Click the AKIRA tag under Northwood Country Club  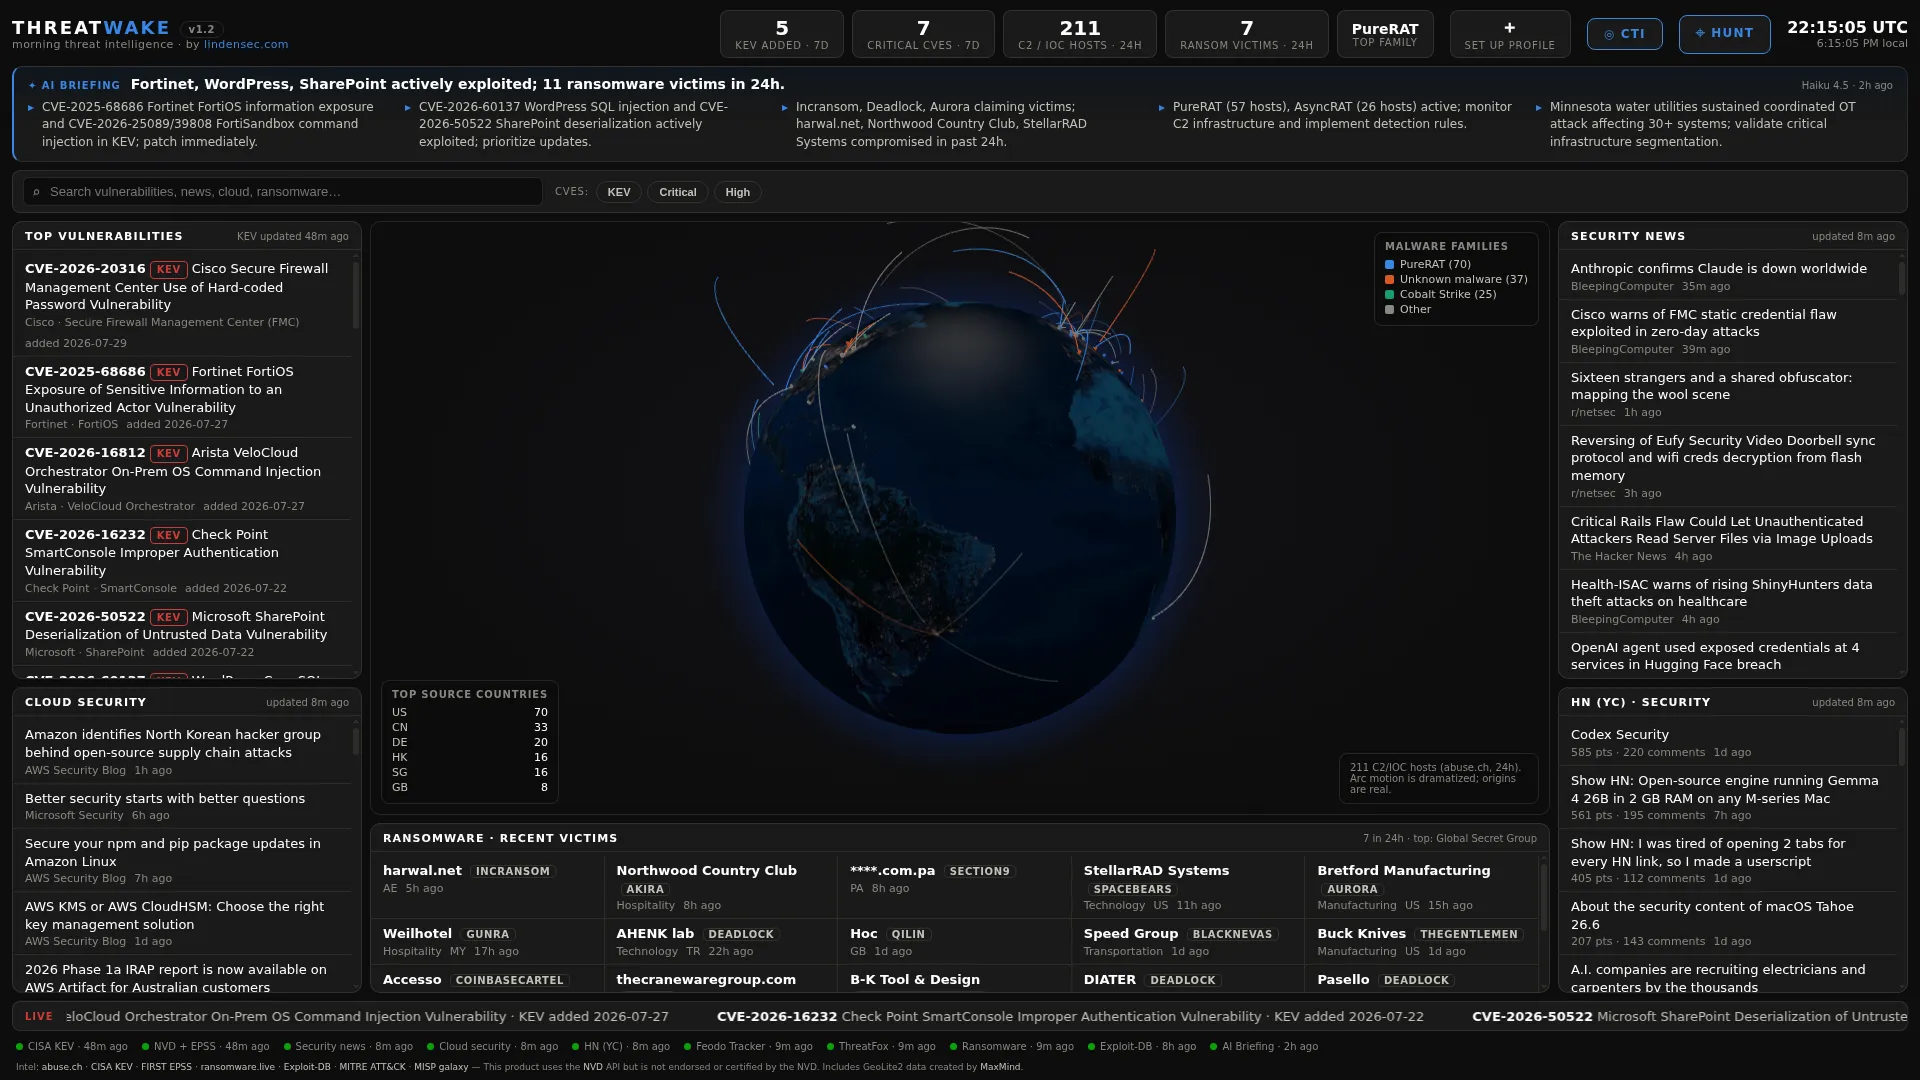[x=645, y=889]
